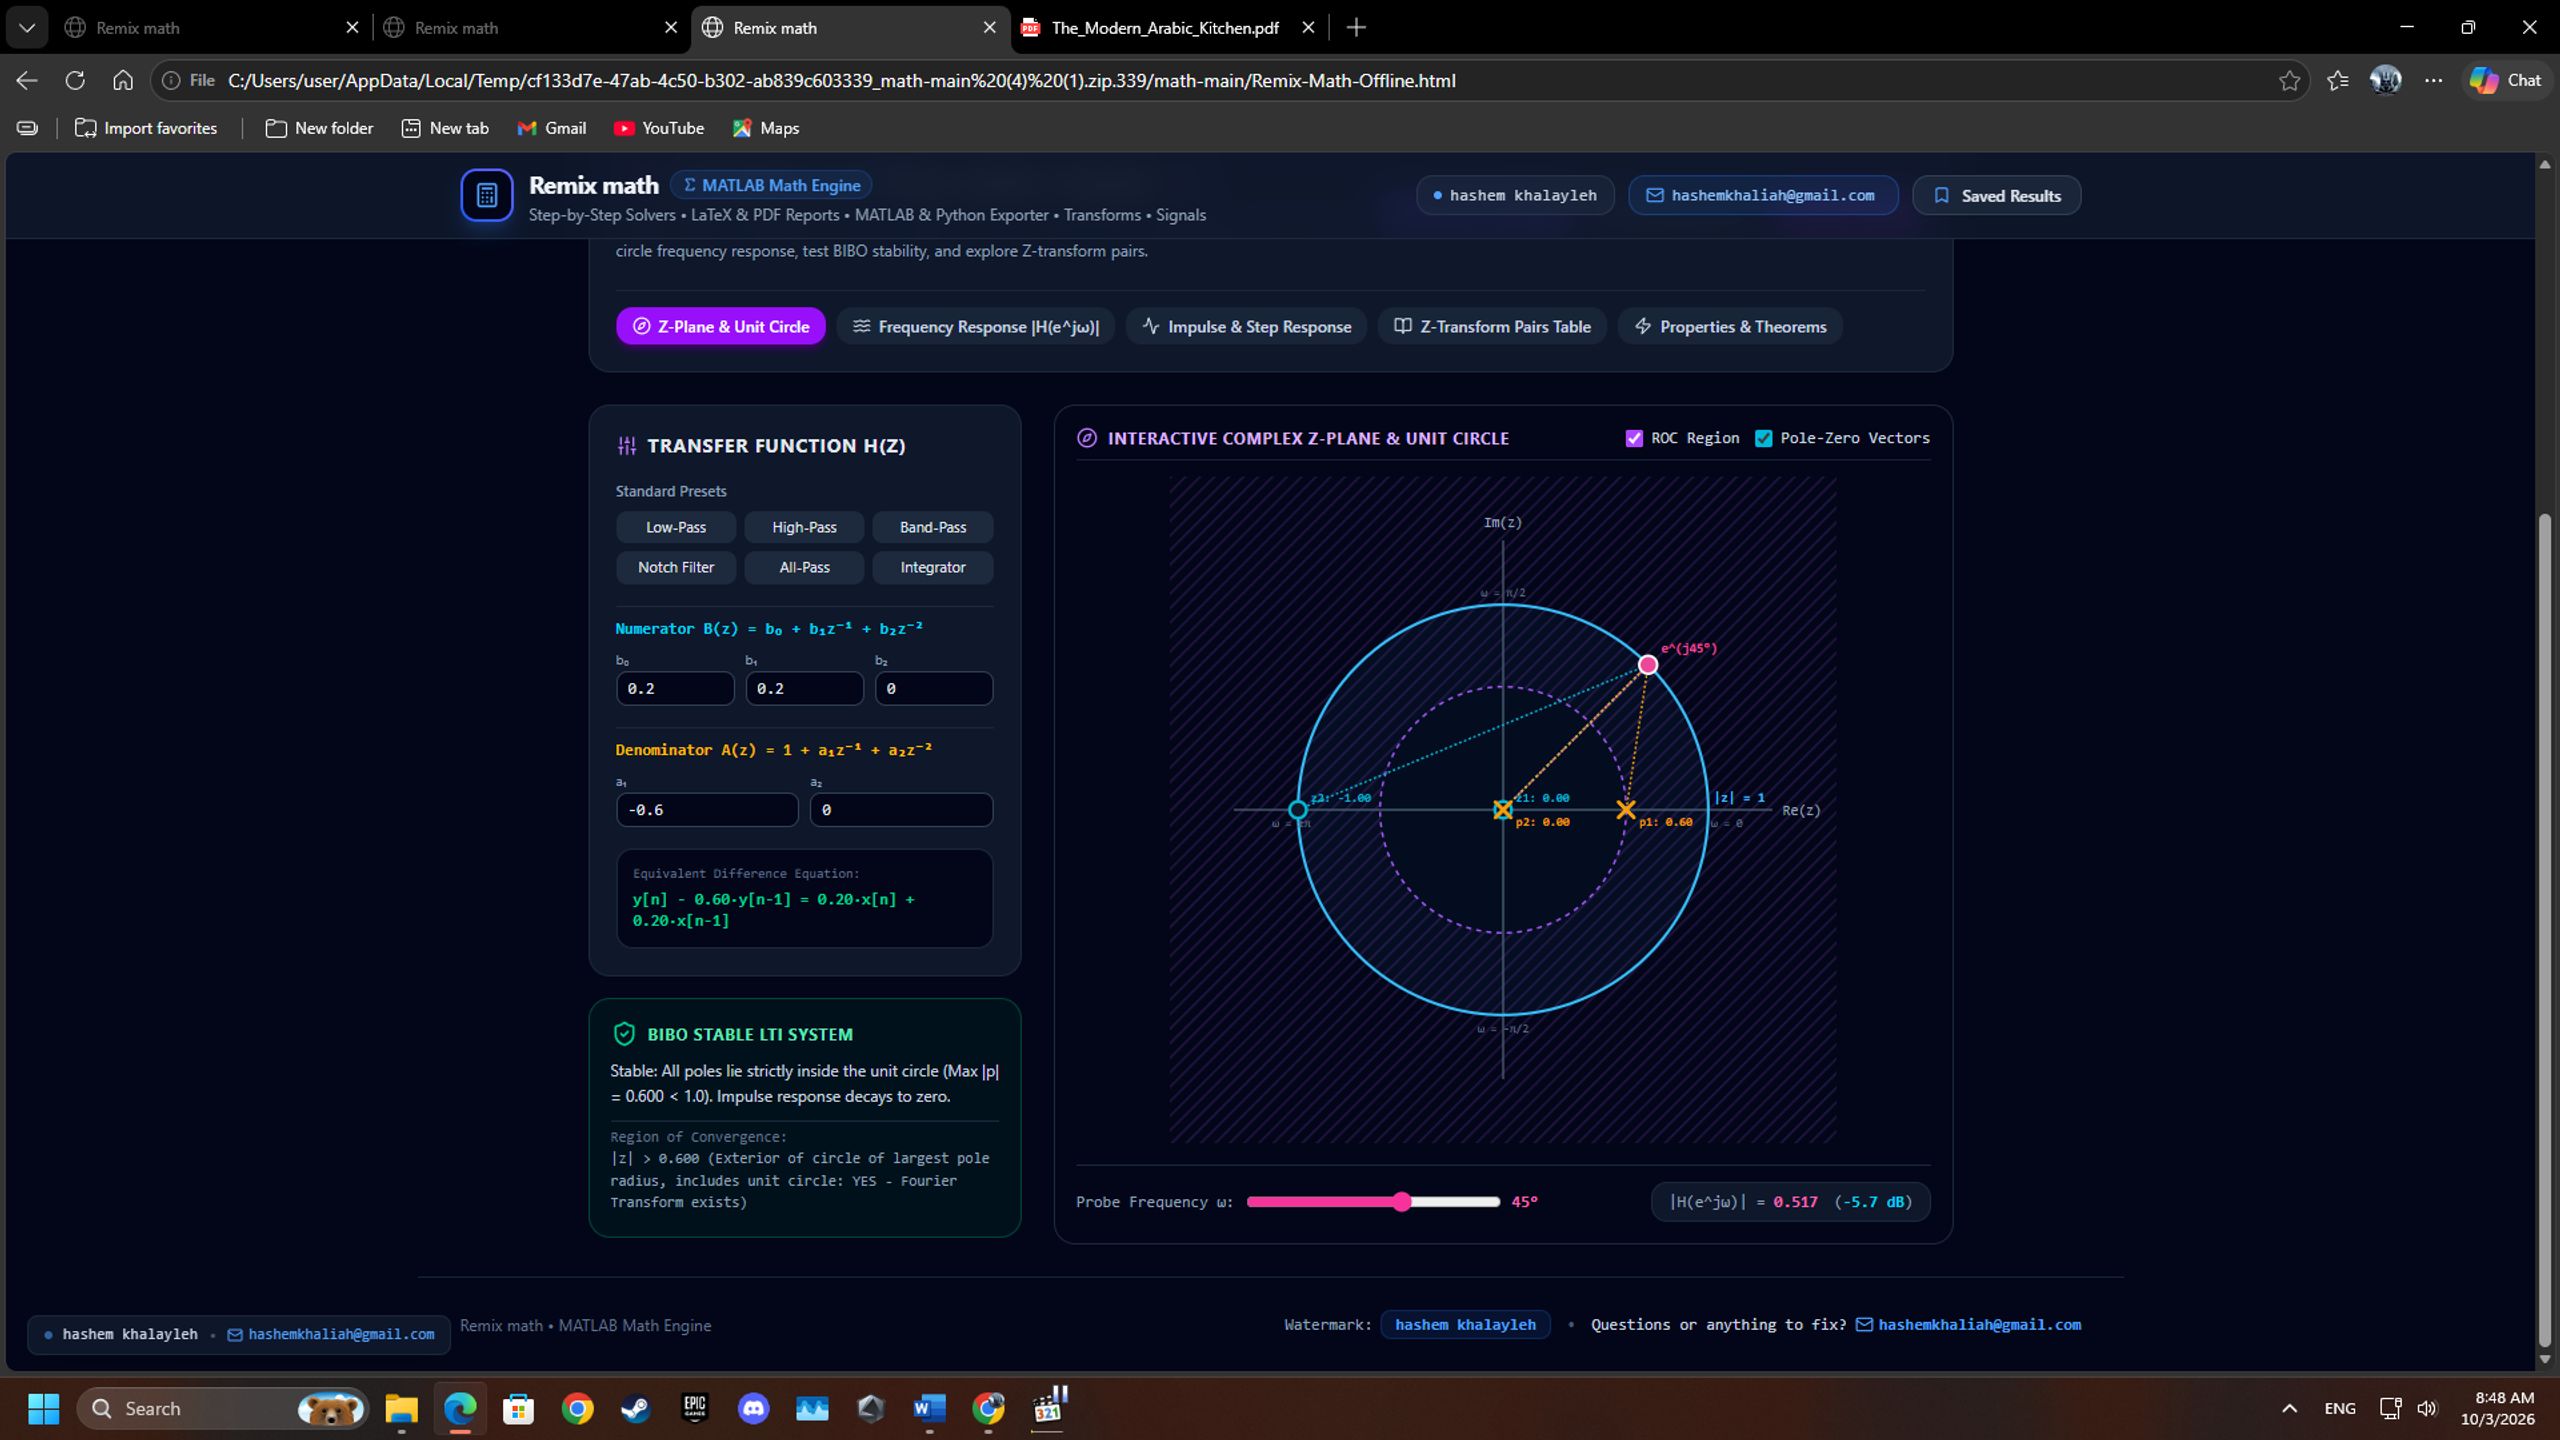Click the a1 denominator input field
The image size is (2560, 1440).
pyautogui.click(x=707, y=809)
